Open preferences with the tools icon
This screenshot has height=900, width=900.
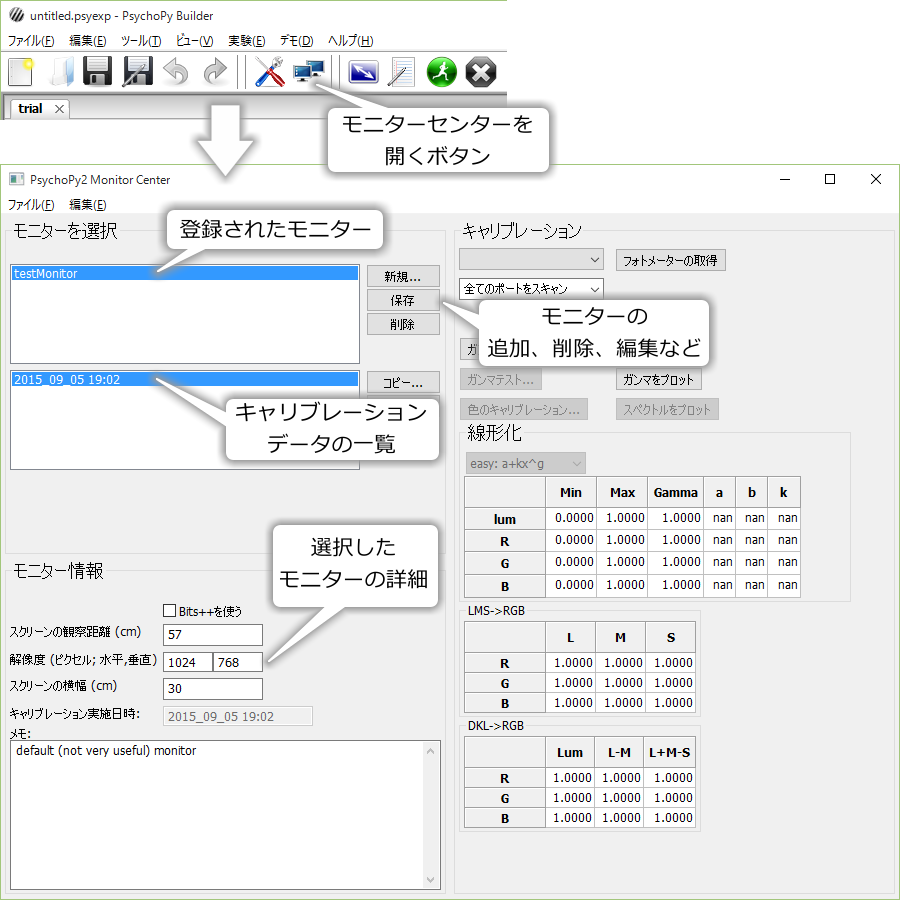click(269, 72)
